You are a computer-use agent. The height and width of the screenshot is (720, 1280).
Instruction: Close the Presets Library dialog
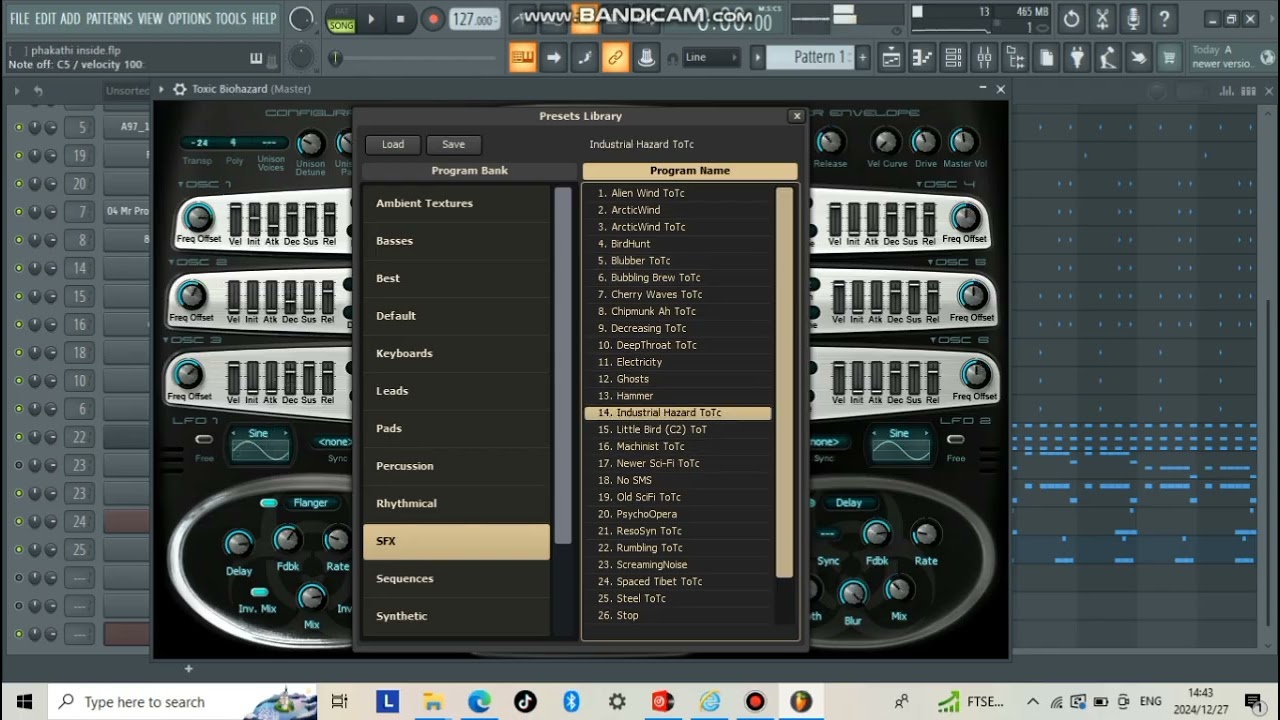[x=797, y=116]
